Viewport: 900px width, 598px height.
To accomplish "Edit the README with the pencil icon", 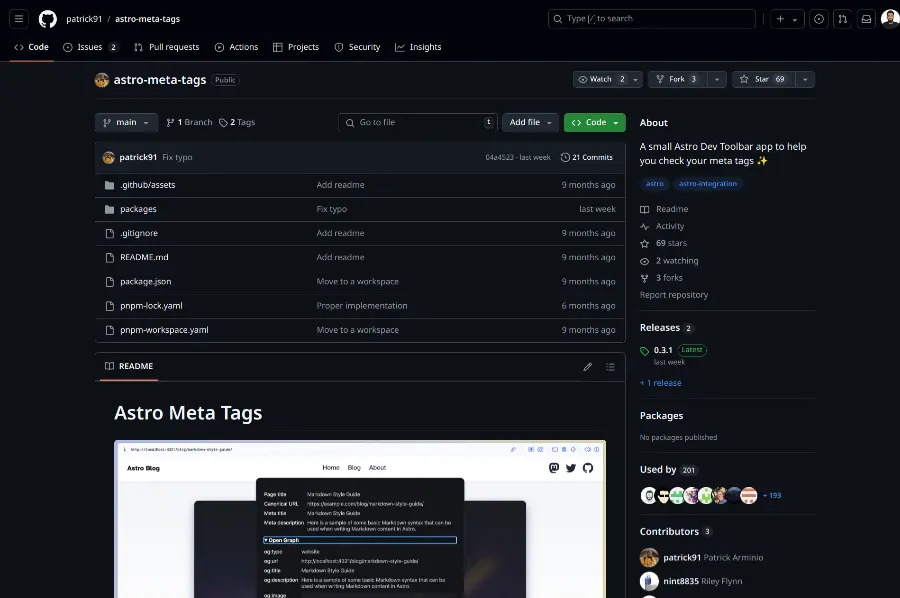I will 588,367.
